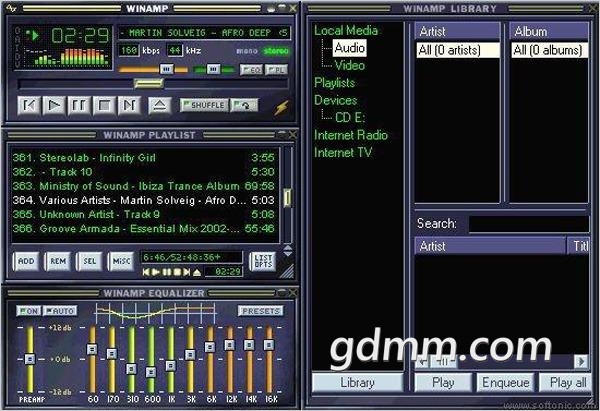600x411 pixels.
Task: Click the 02:29 time display
Action: click(80, 36)
